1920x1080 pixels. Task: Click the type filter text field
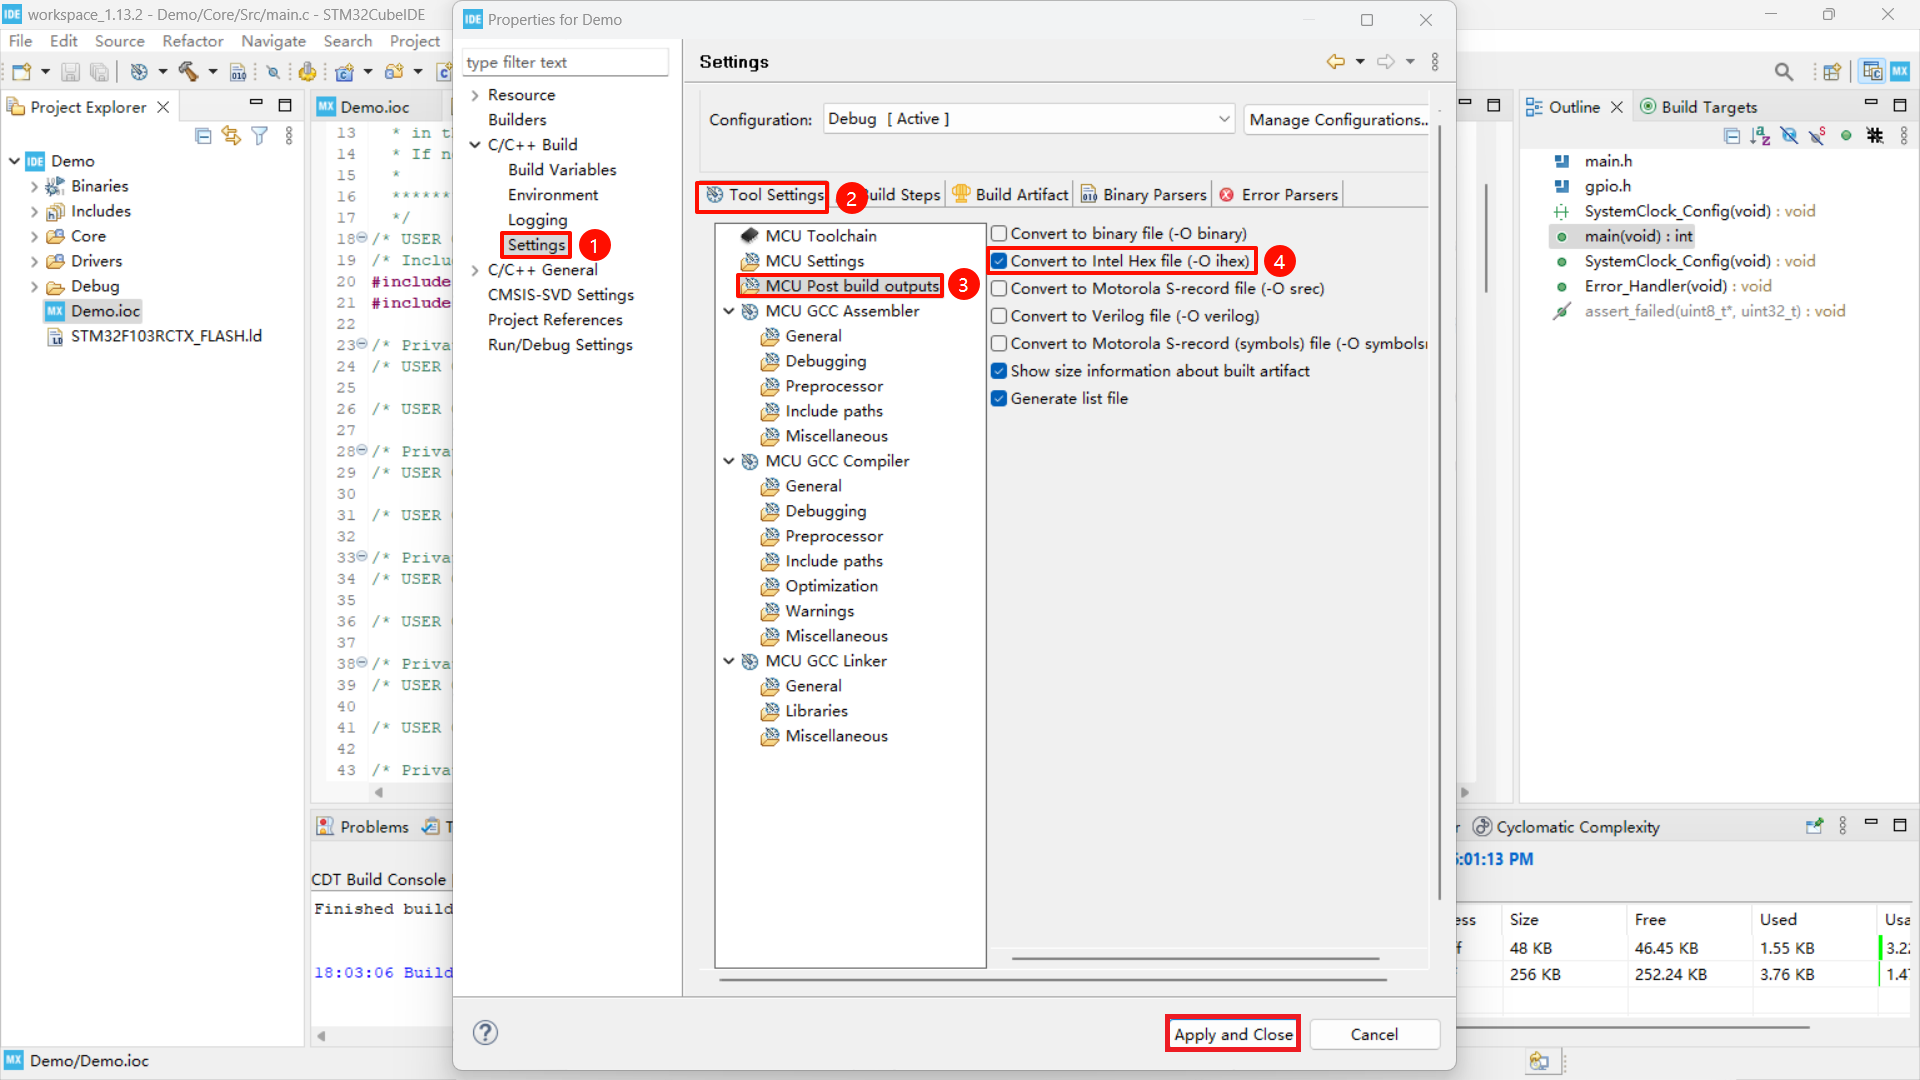566,62
